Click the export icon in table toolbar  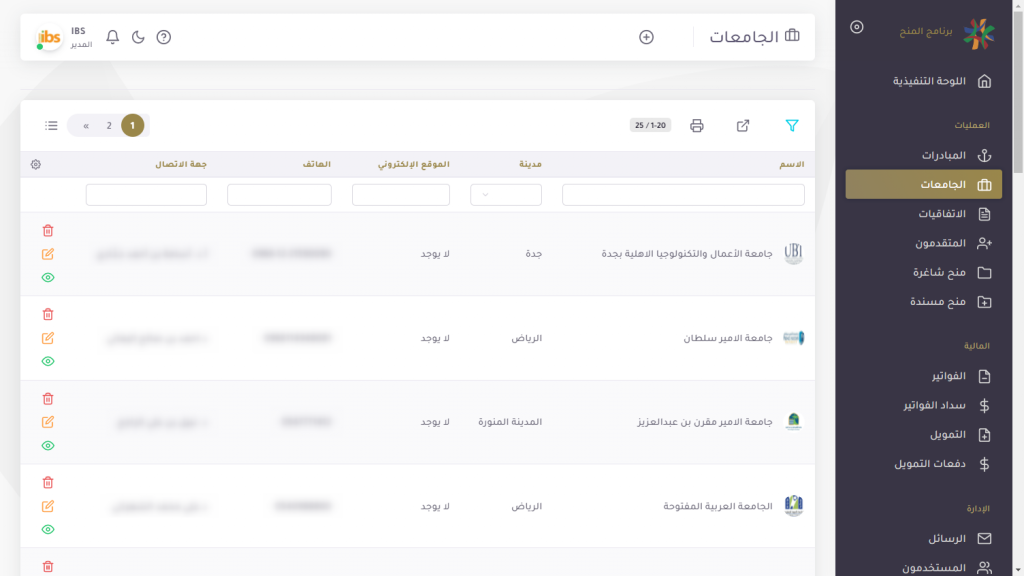click(x=743, y=126)
